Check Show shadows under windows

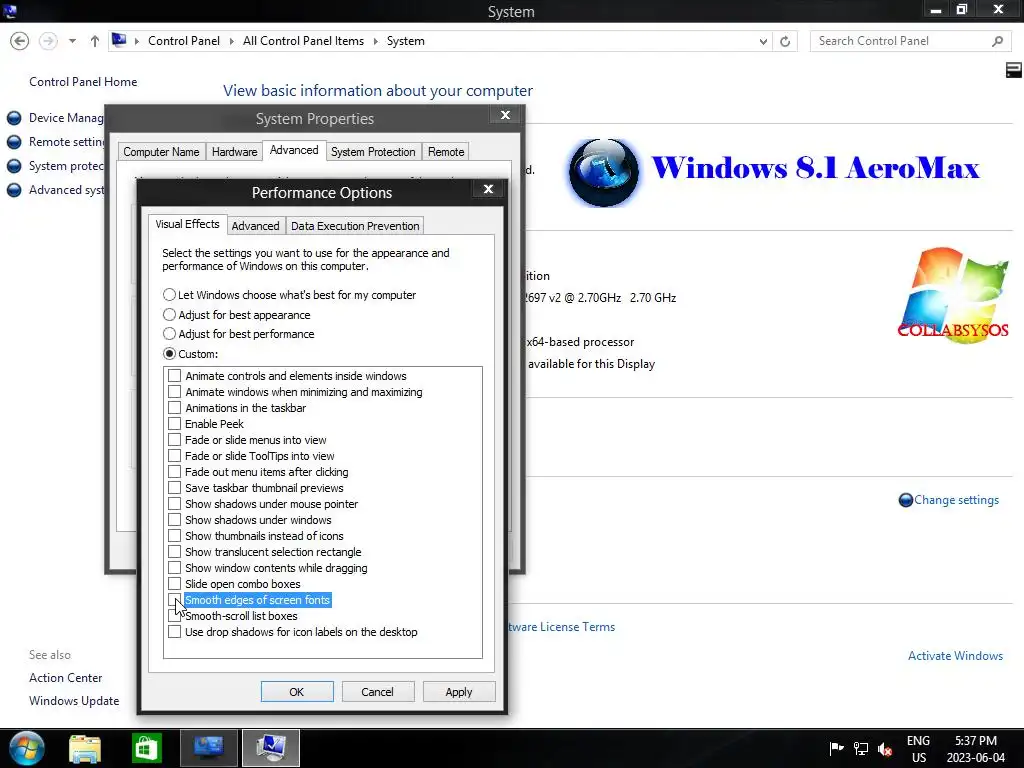[174, 520]
